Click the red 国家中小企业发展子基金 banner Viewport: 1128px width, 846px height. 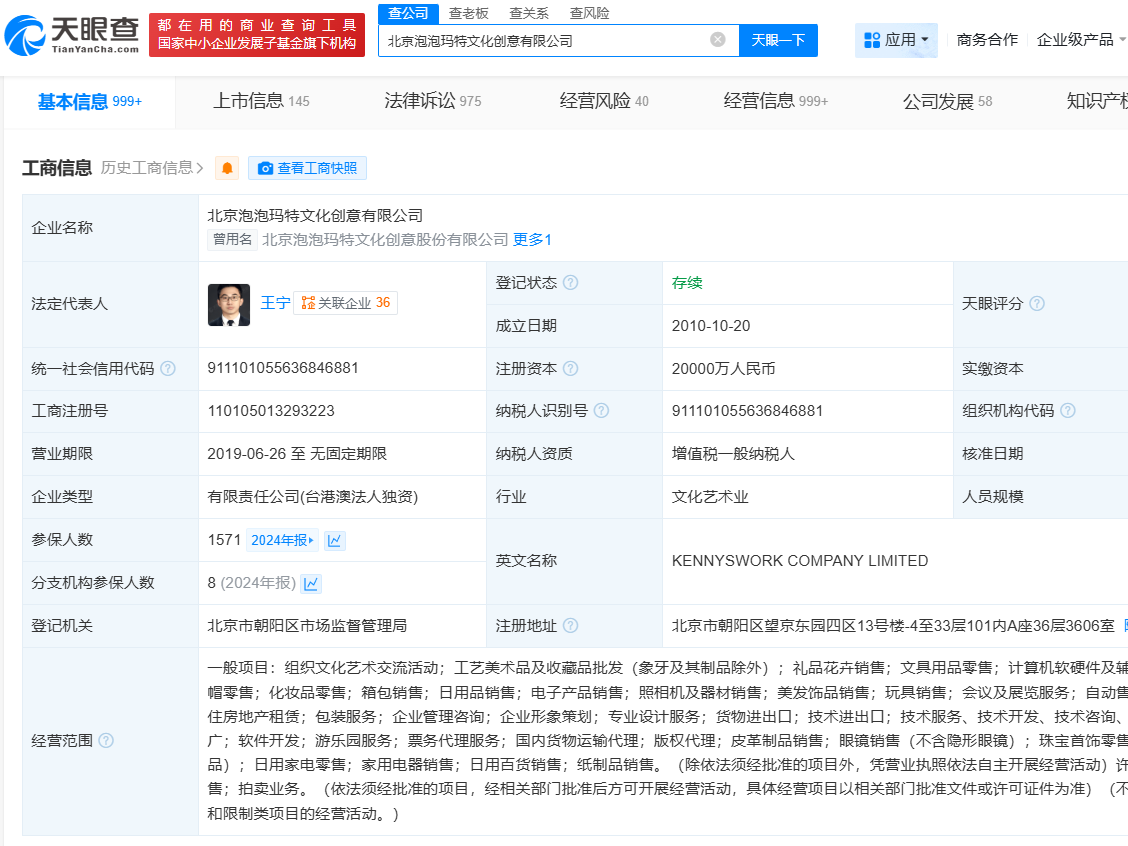(x=257, y=35)
